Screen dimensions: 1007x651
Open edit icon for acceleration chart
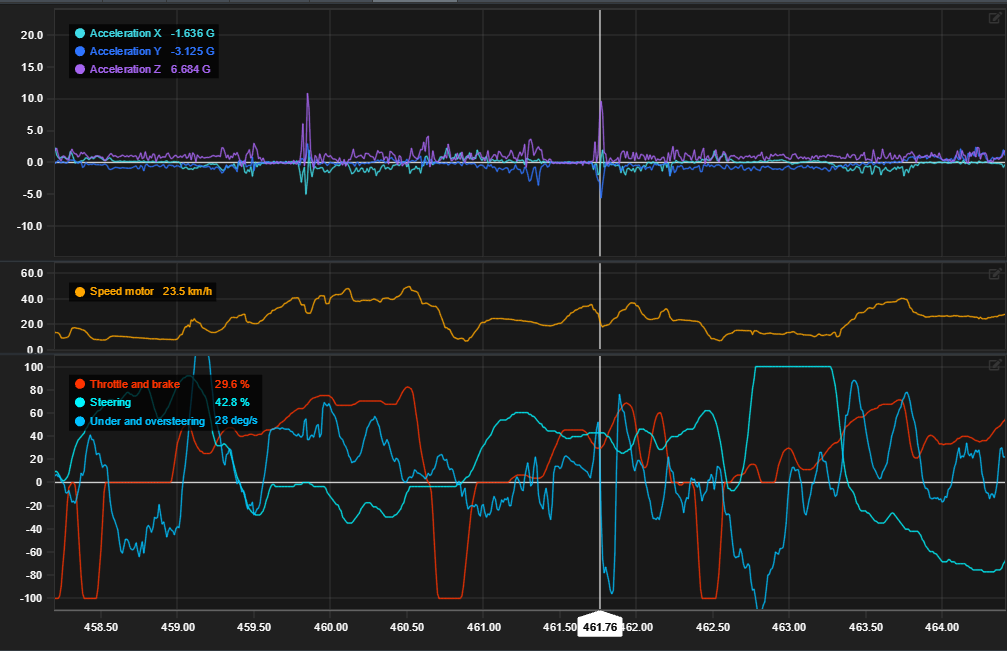pyautogui.click(x=995, y=18)
